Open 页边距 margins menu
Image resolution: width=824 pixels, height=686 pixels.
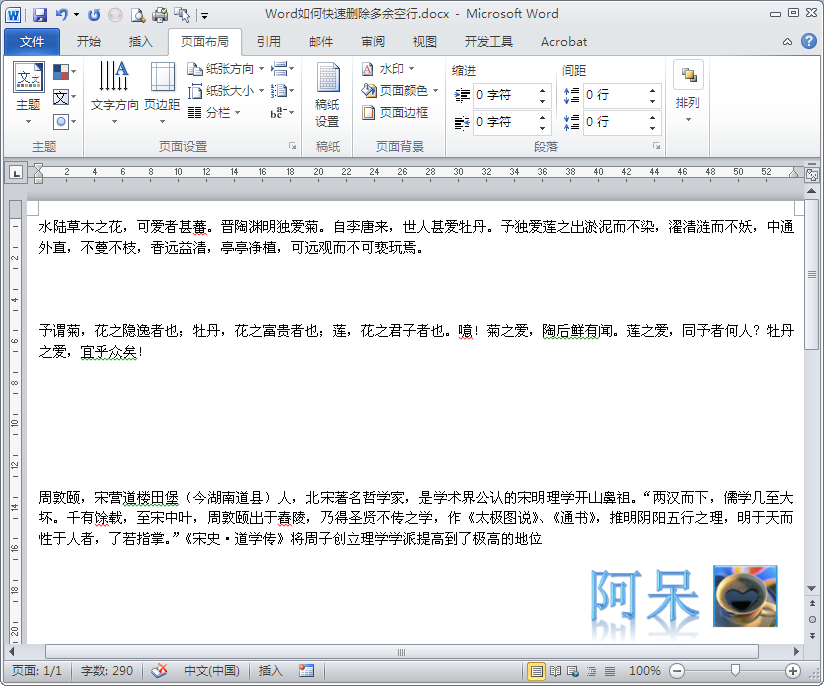tap(162, 93)
